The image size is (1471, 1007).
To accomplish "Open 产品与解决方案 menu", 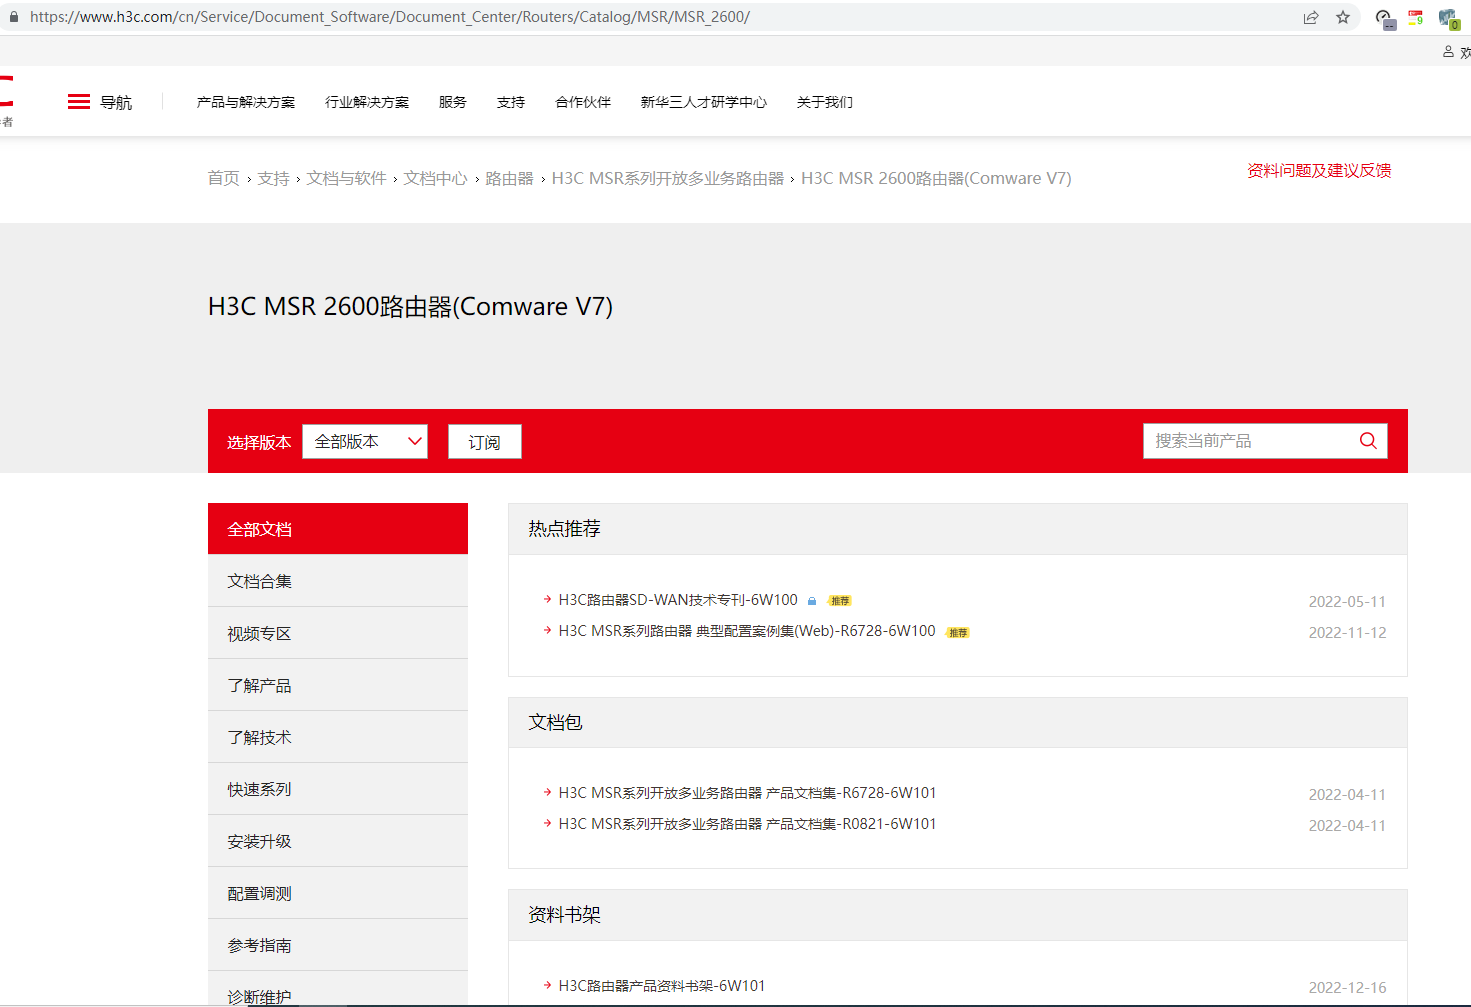I will pyautogui.click(x=246, y=102).
